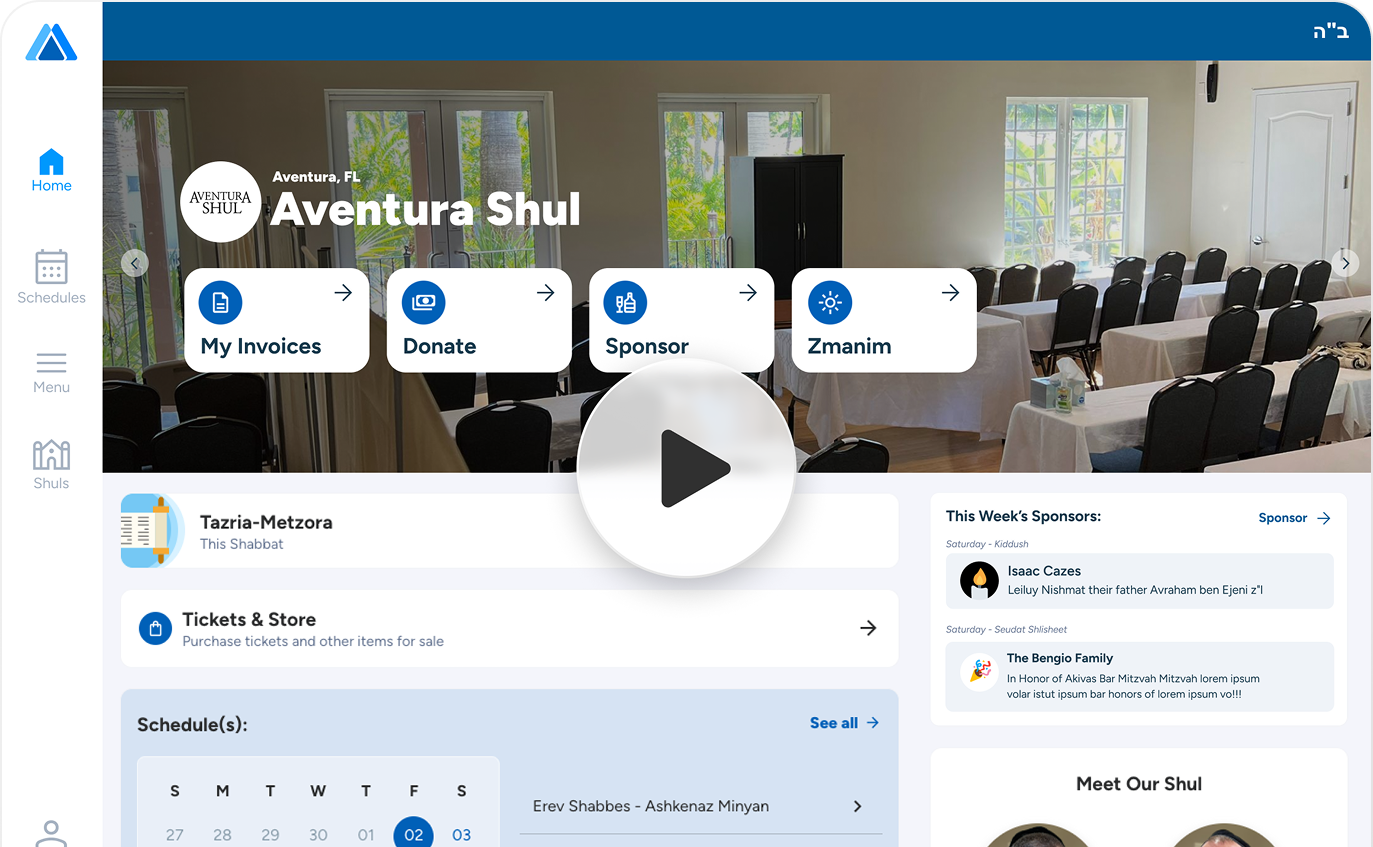Show previous banner image
The height and width of the screenshot is (847, 1373).
(x=135, y=263)
